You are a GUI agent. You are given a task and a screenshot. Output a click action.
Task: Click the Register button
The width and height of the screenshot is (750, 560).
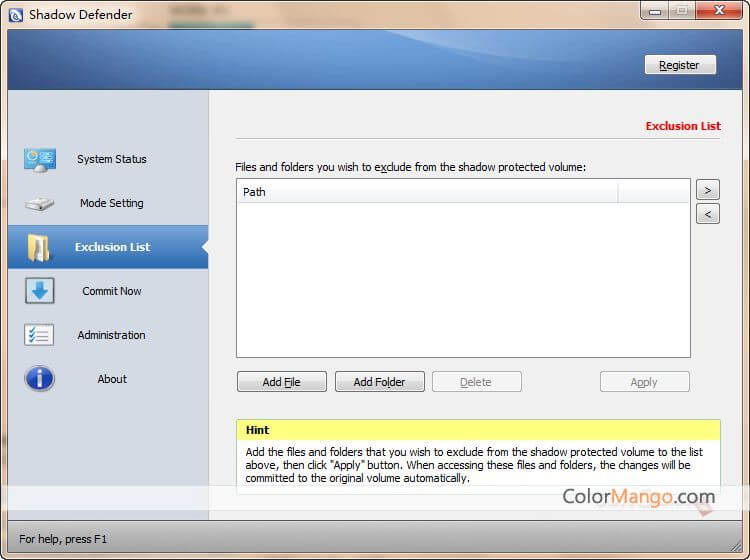pyautogui.click(x=680, y=65)
